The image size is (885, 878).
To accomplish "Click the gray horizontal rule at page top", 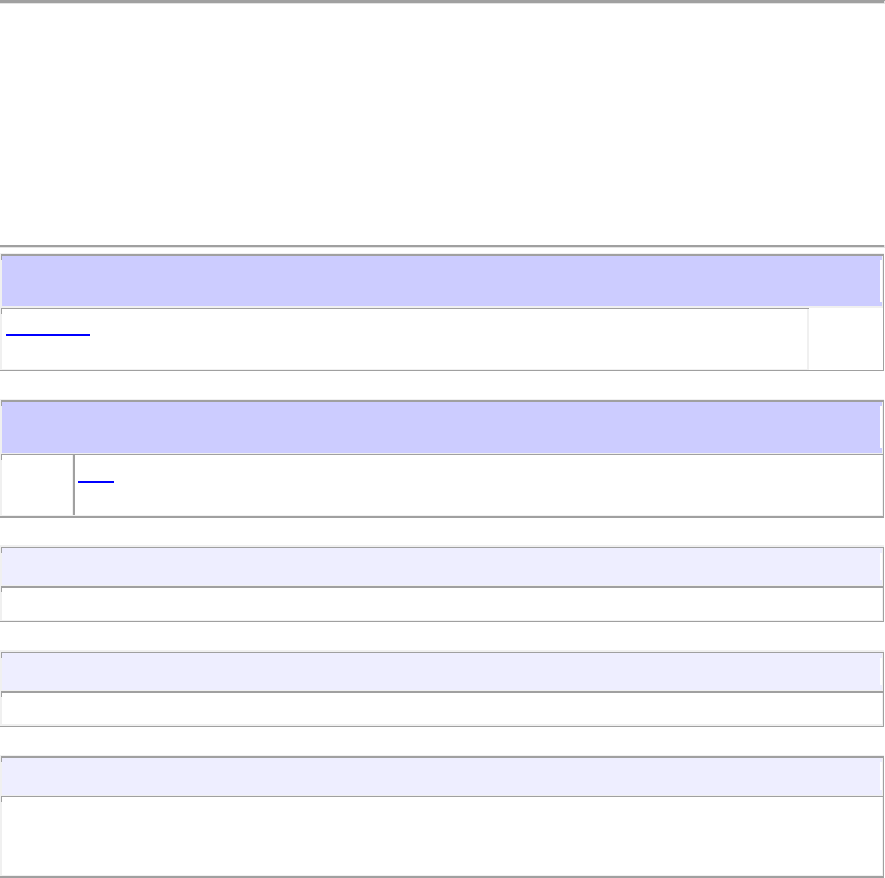I will [x=441, y=2].
